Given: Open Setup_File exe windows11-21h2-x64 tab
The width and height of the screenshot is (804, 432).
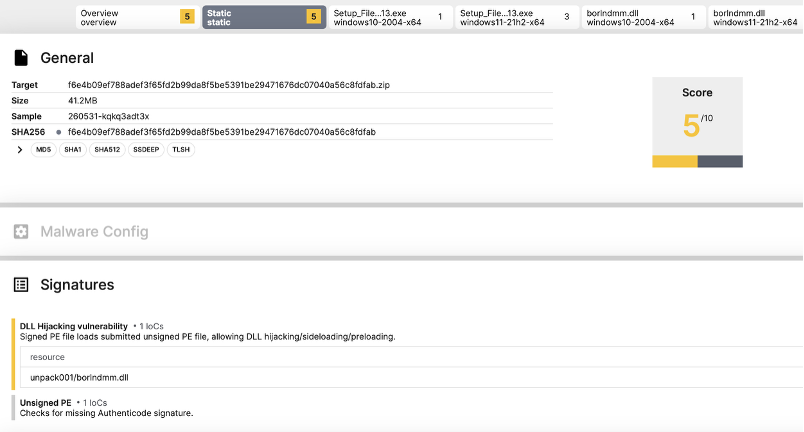Looking at the screenshot, I should [517, 17].
